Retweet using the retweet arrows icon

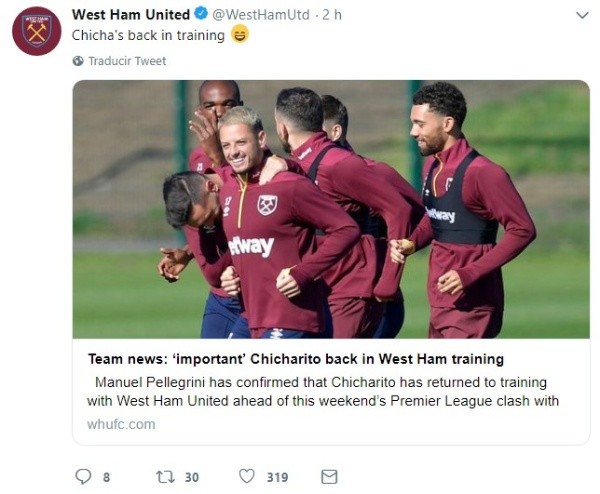point(164,477)
